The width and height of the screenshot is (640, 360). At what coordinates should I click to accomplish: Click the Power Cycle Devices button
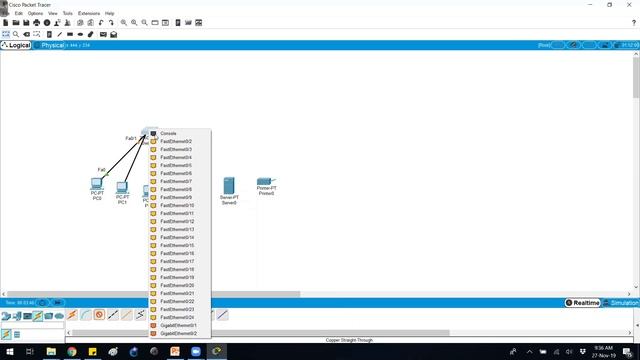click(x=42, y=303)
